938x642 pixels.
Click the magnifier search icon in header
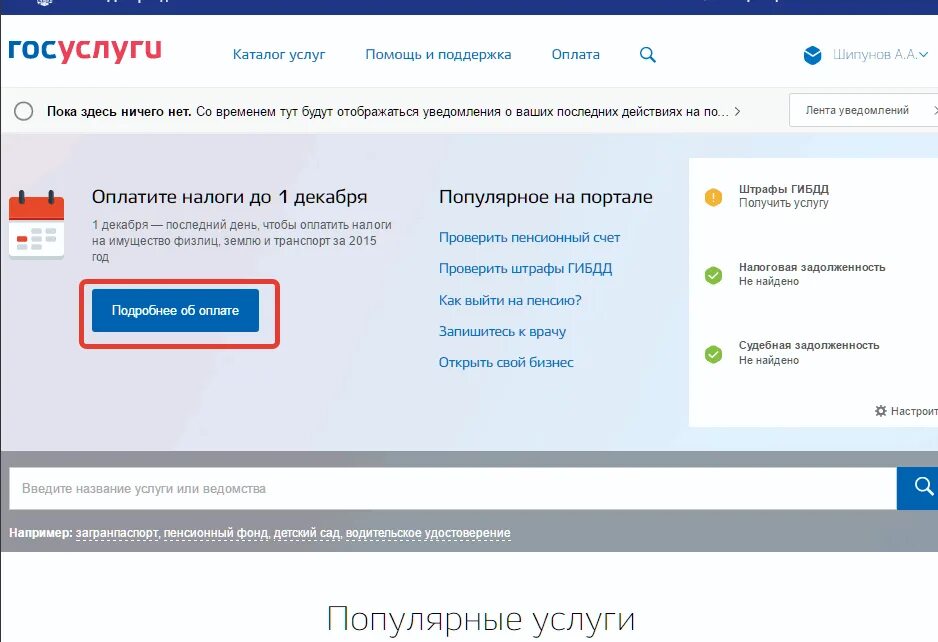point(647,54)
